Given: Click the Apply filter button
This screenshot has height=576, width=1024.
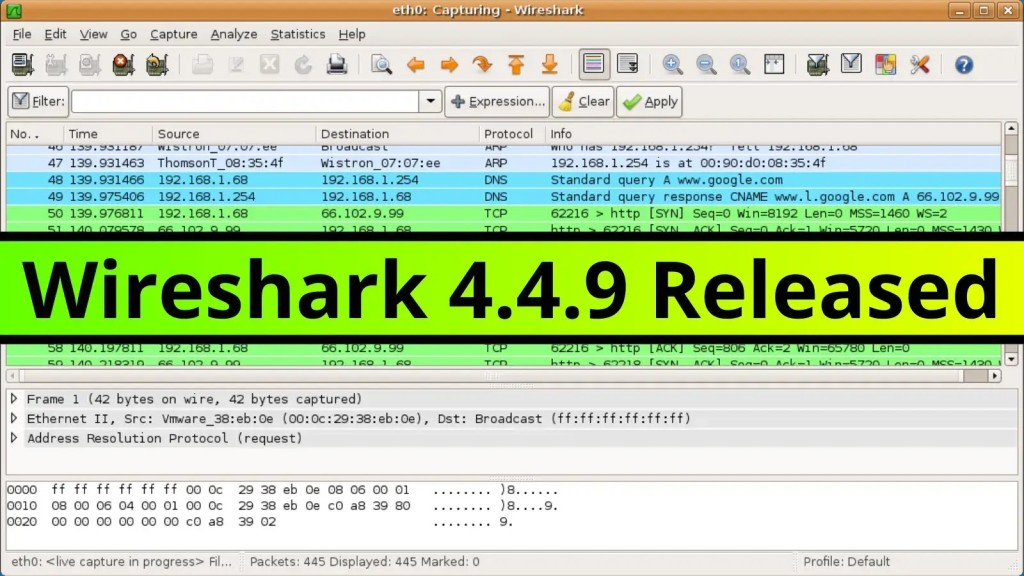Looking at the screenshot, I should point(649,101).
